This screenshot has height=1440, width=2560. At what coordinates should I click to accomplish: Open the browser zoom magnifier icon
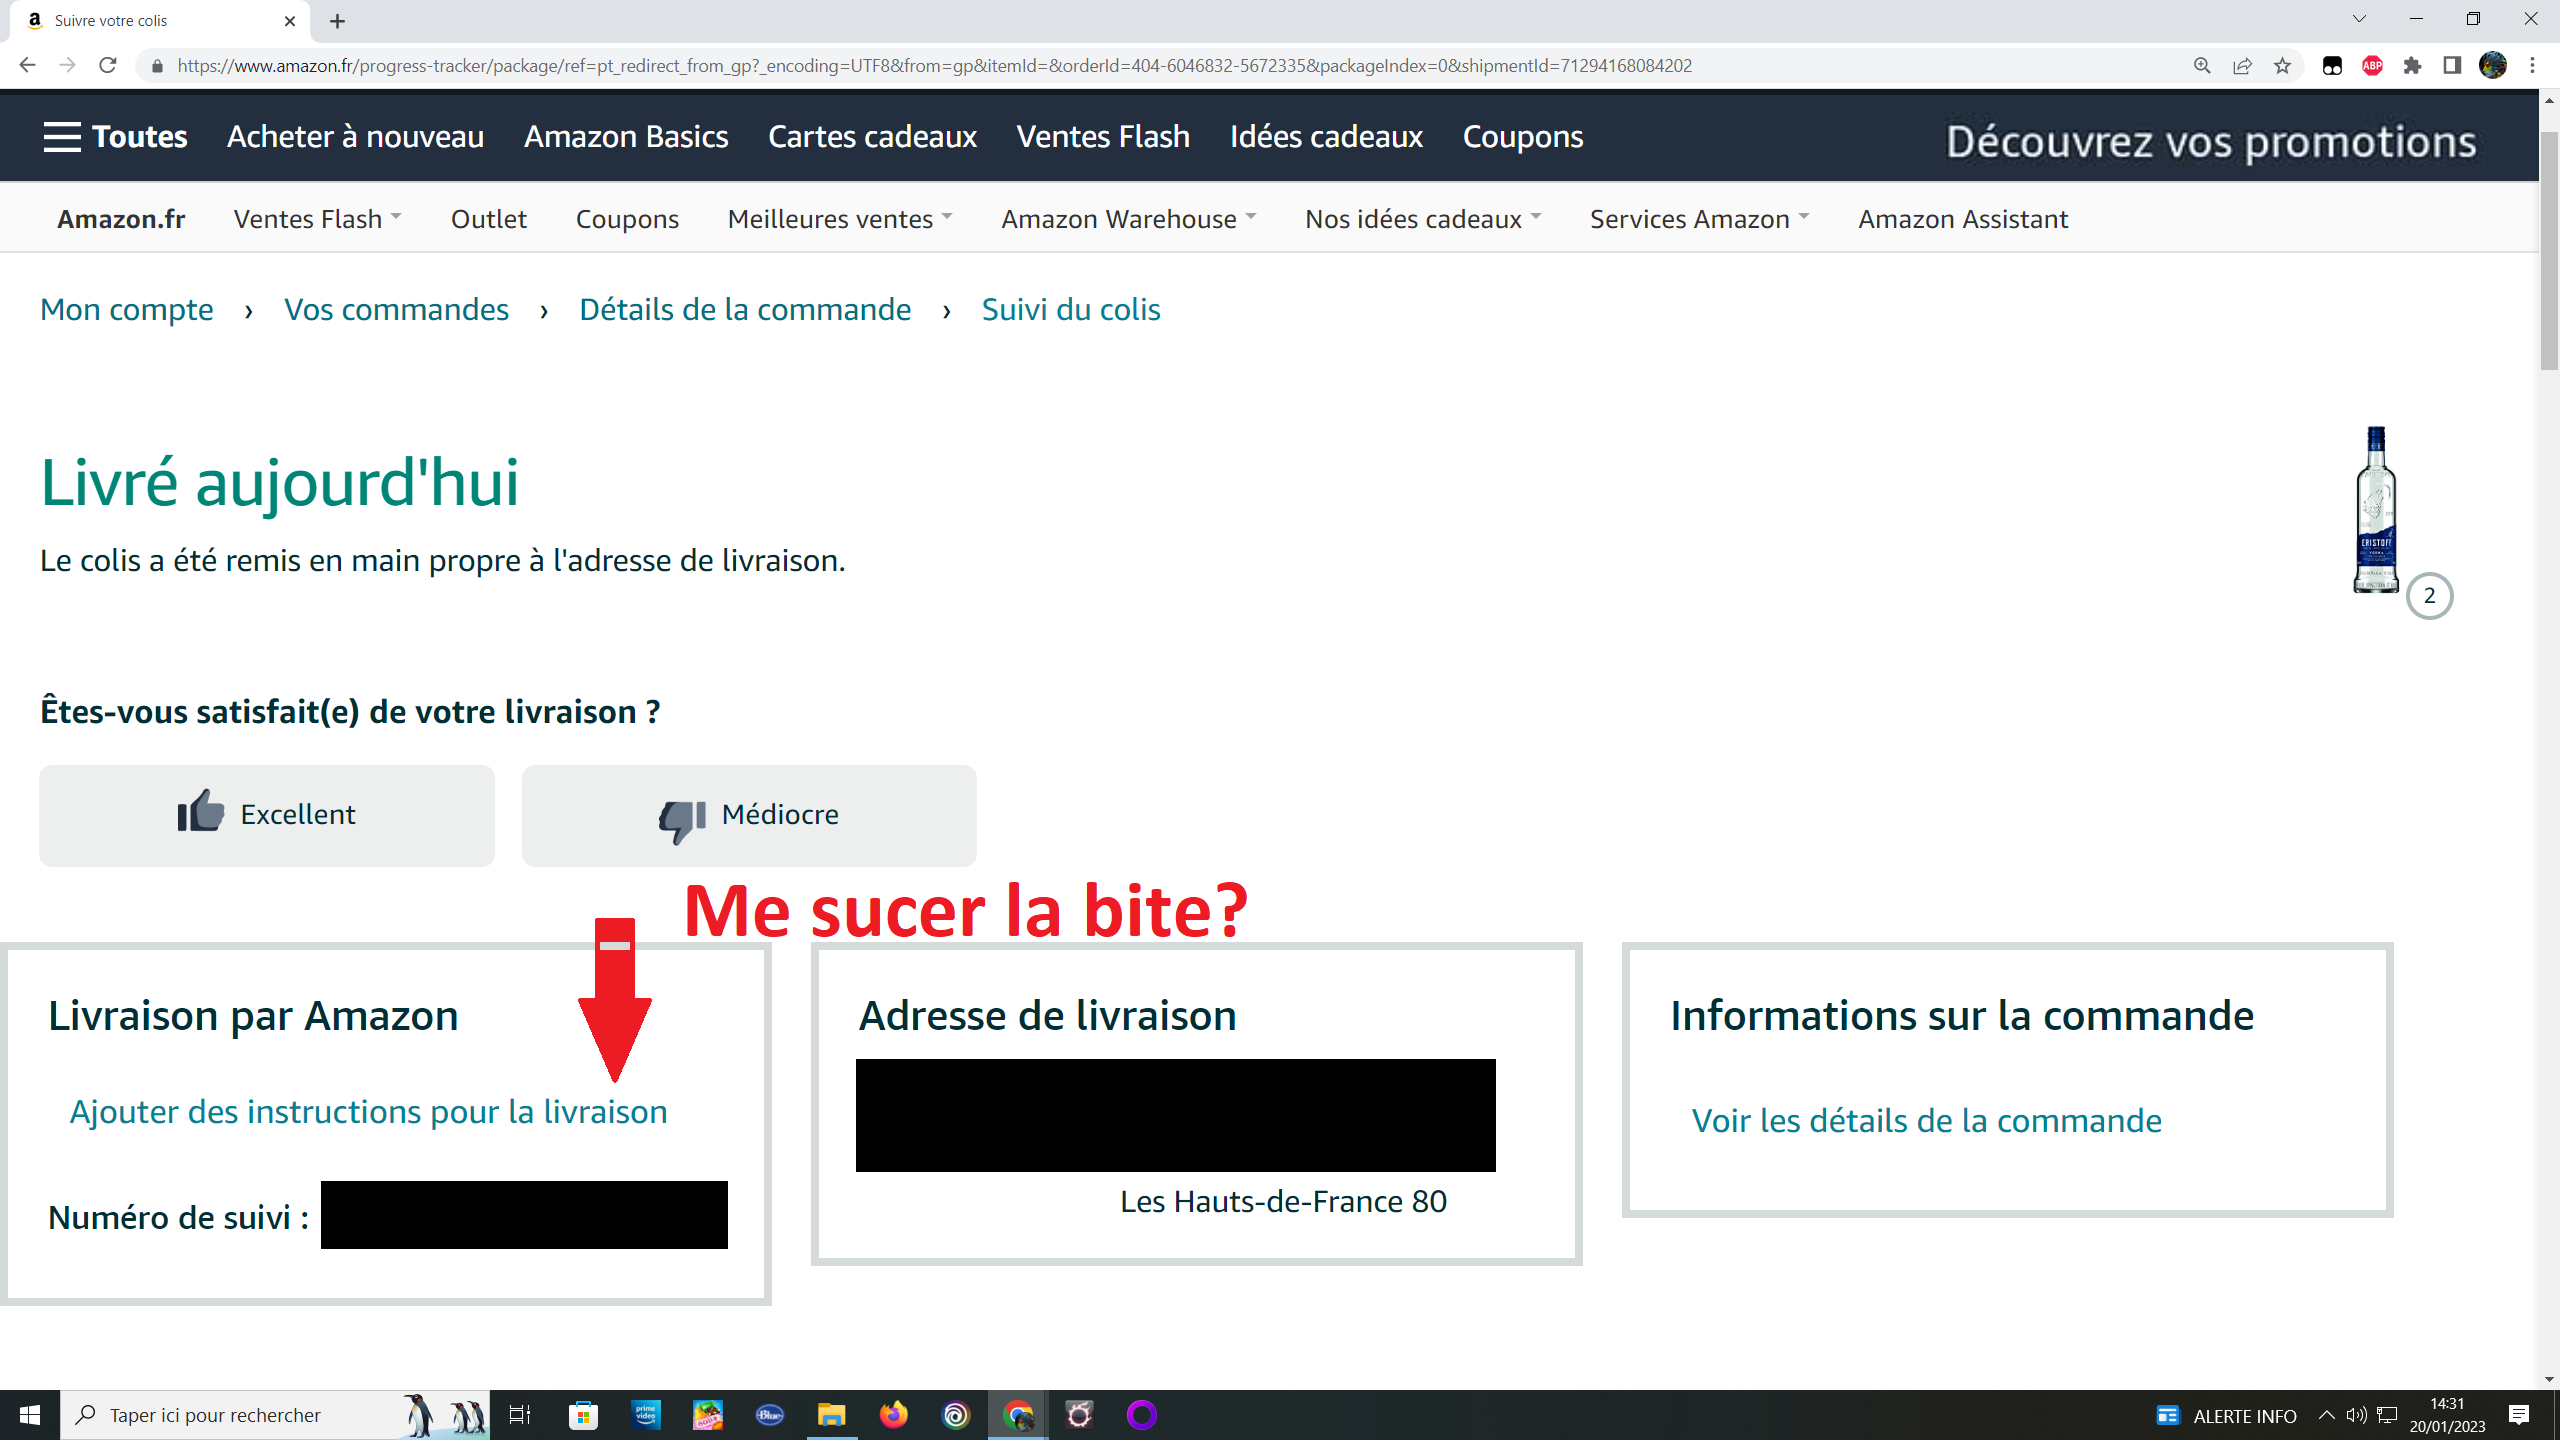coord(2202,66)
